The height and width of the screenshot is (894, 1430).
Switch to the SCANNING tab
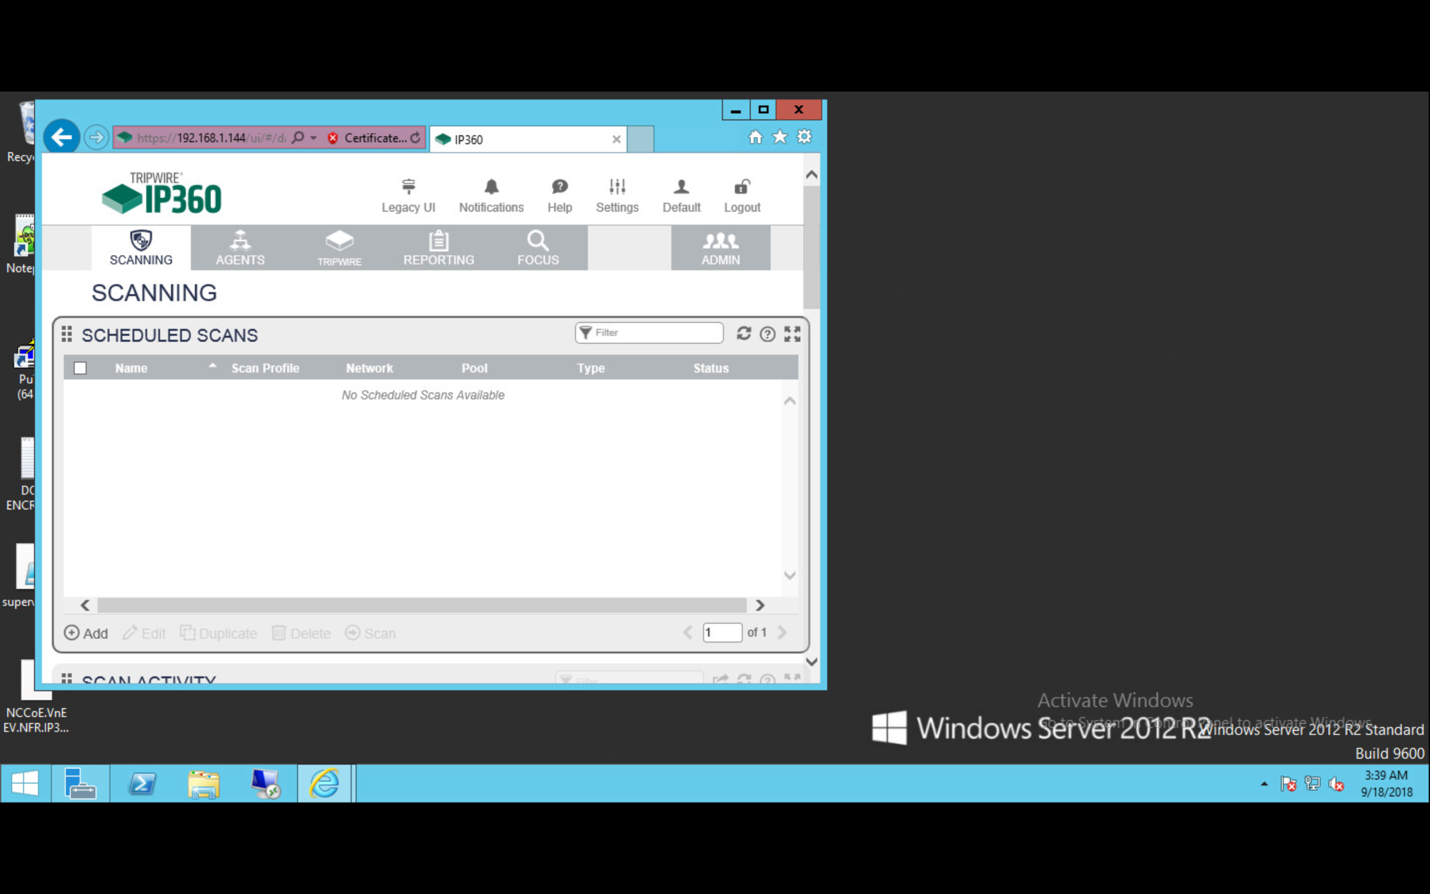141,248
